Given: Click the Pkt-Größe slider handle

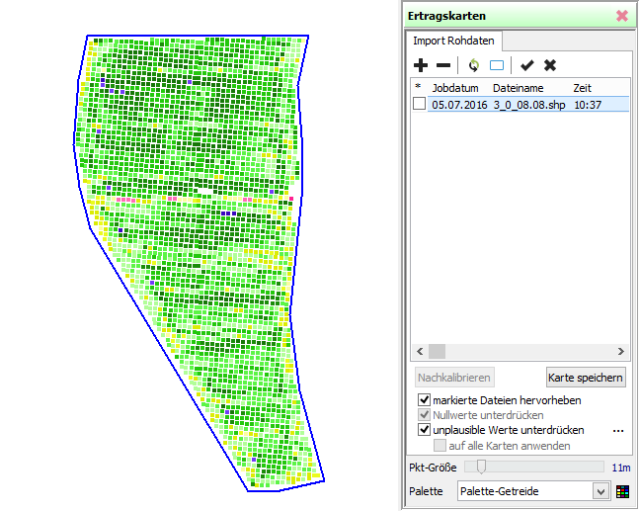Looking at the screenshot, I should [481, 466].
